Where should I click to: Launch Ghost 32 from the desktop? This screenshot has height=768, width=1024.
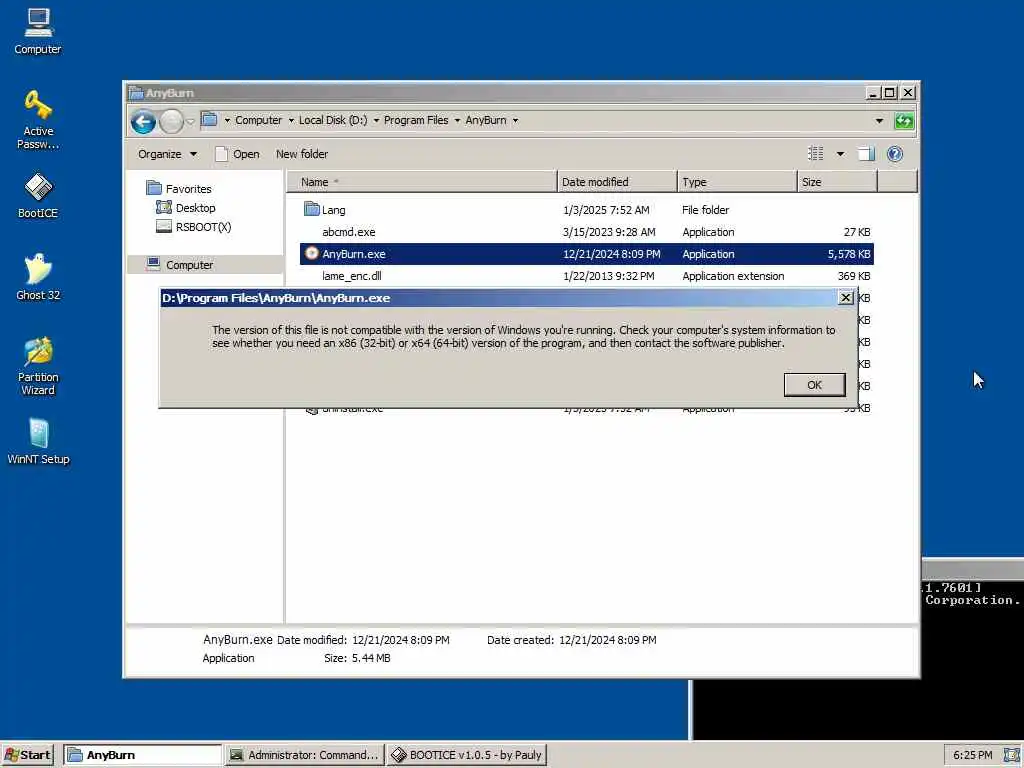[x=38, y=277]
